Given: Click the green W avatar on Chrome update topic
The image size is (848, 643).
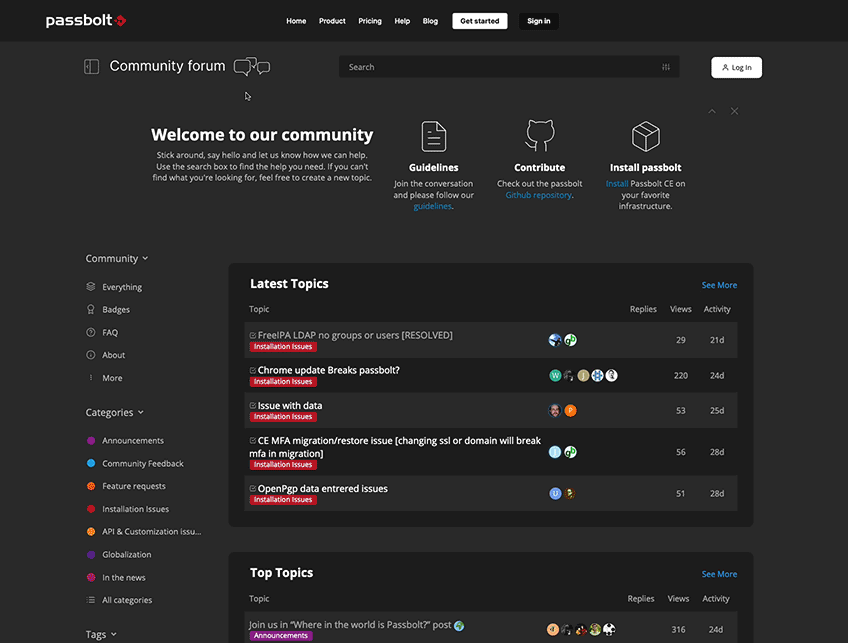Looking at the screenshot, I should tap(555, 375).
